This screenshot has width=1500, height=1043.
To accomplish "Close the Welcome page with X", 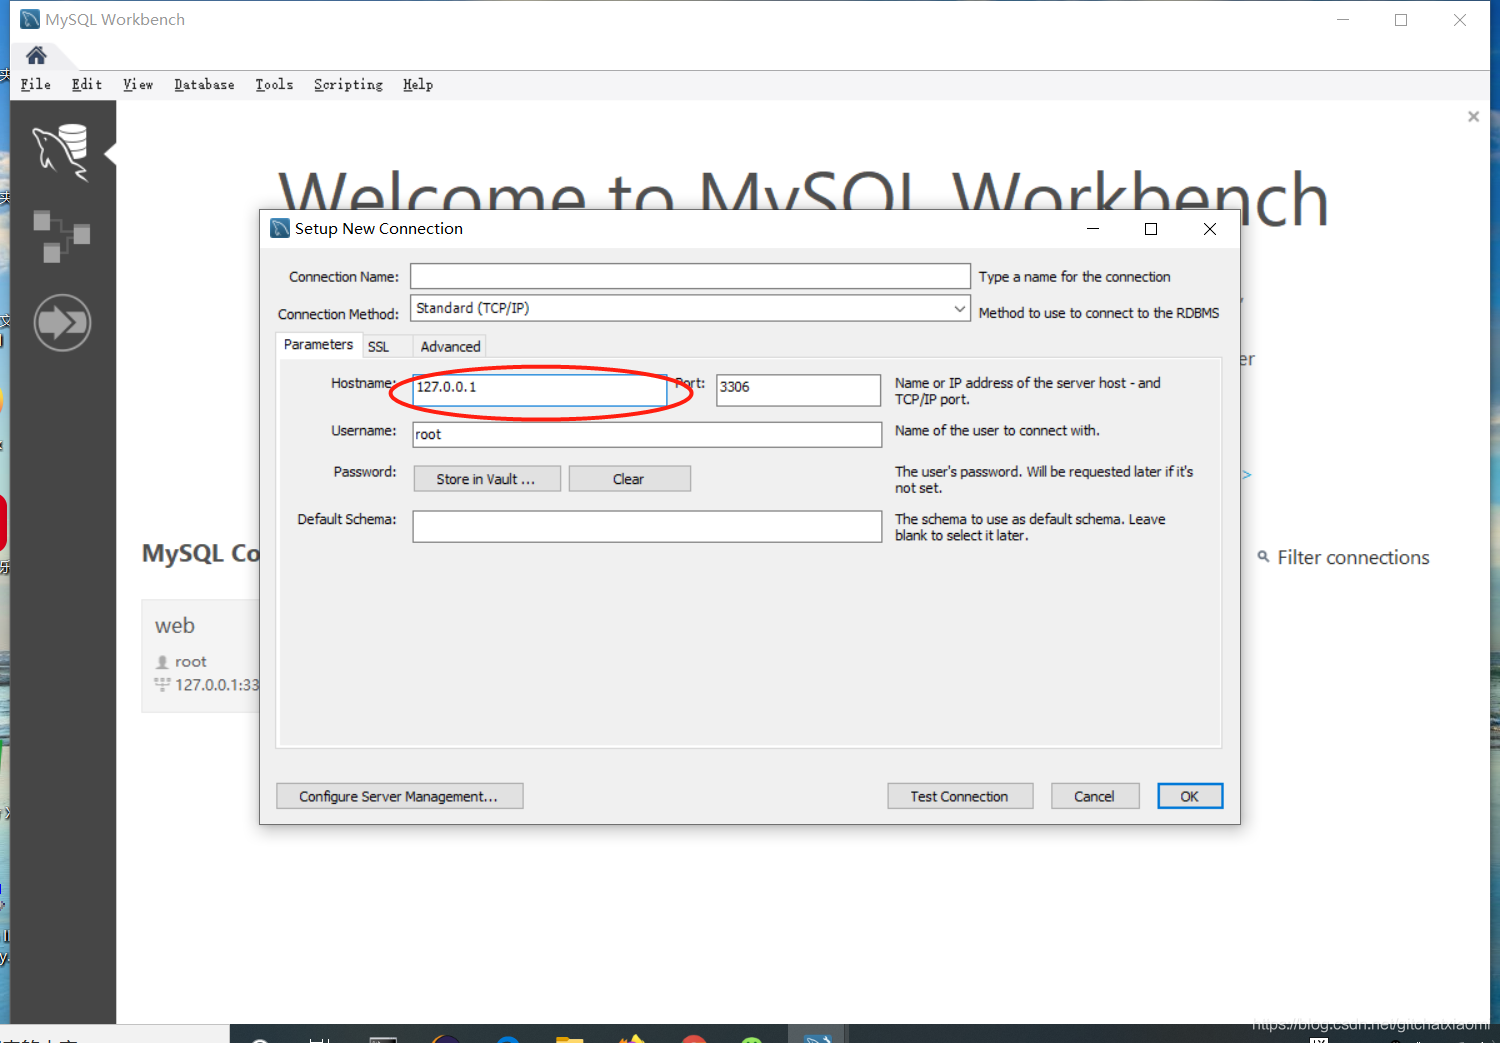I will click(1473, 117).
